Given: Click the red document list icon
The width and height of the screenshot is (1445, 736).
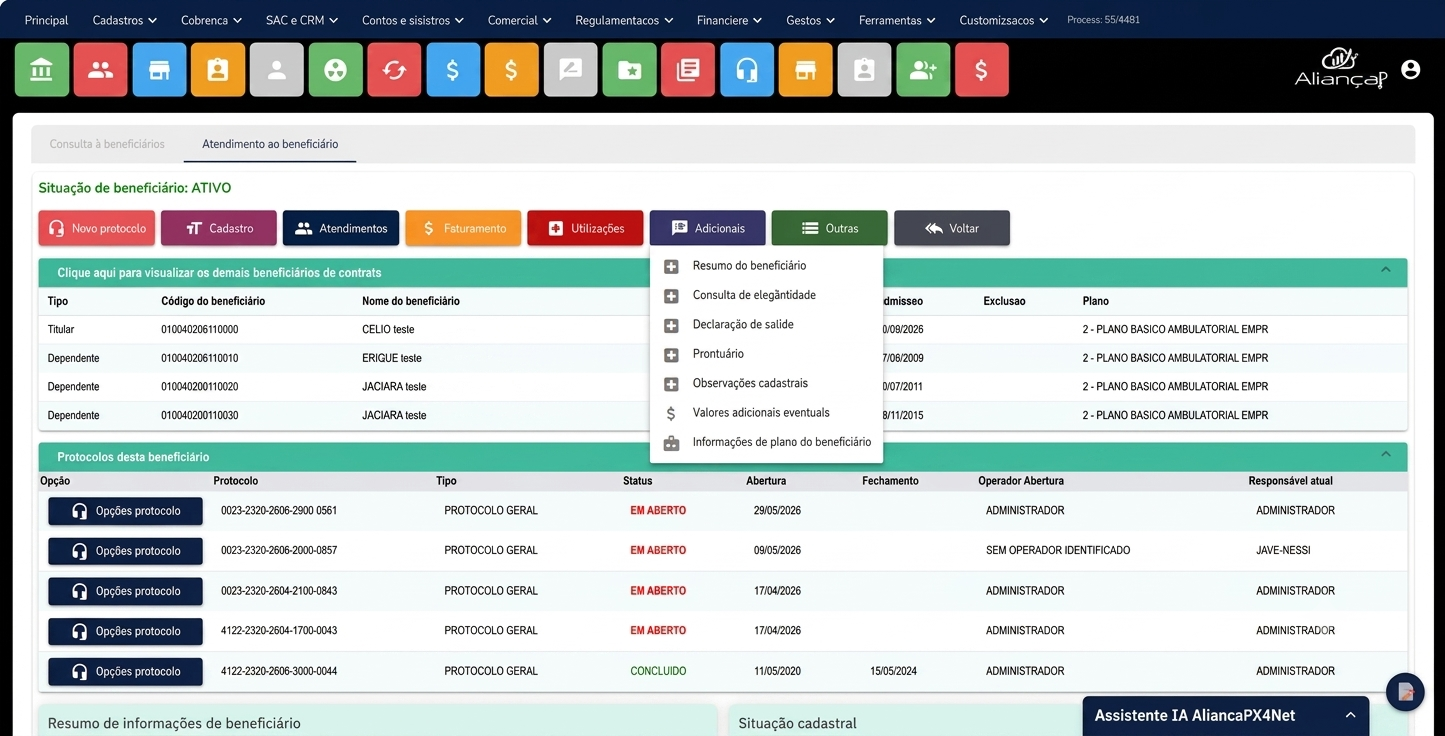Looking at the screenshot, I should pyautogui.click(x=688, y=70).
